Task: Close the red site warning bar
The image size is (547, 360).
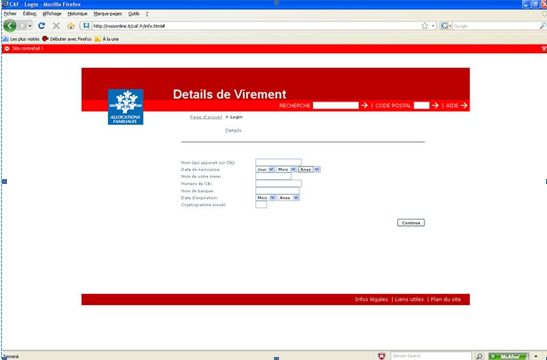Action: coord(544,48)
